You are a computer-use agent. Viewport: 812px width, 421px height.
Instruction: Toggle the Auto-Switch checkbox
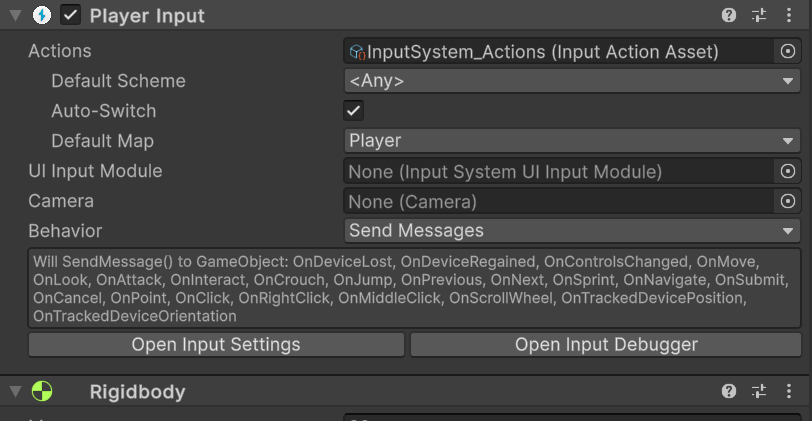(x=353, y=111)
